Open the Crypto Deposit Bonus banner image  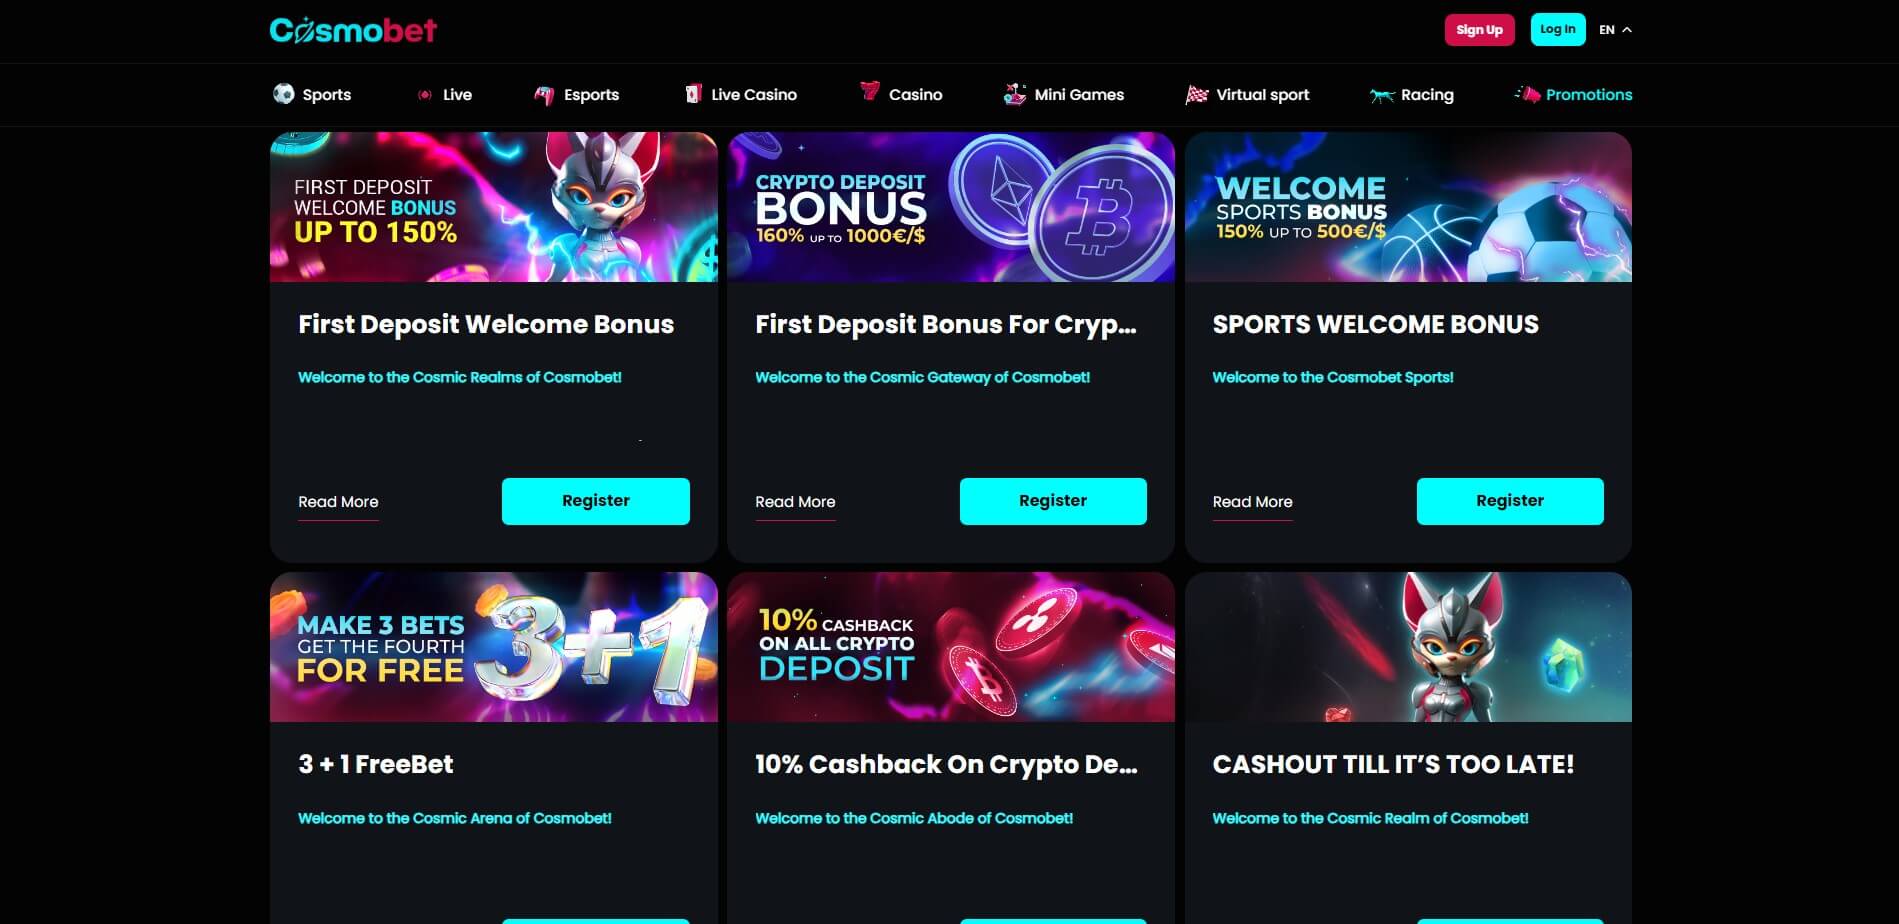(x=951, y=207)
